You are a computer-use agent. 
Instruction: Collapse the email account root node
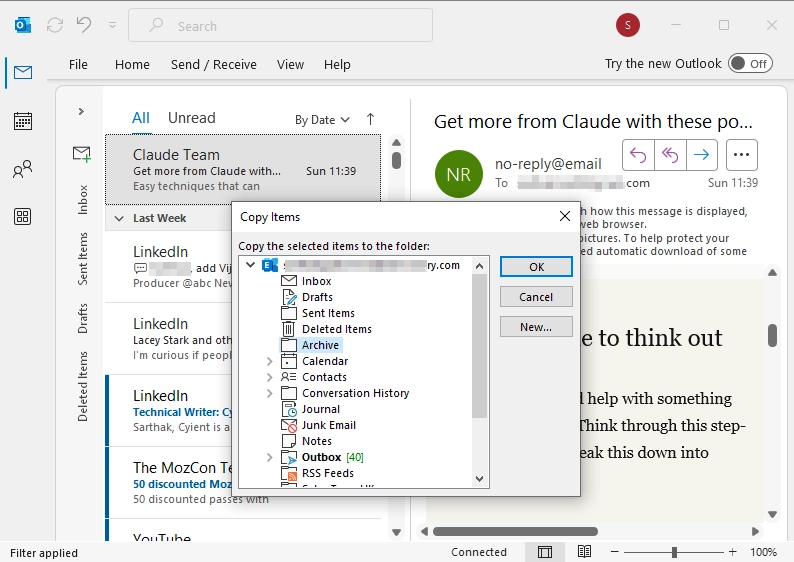(250, 265)
